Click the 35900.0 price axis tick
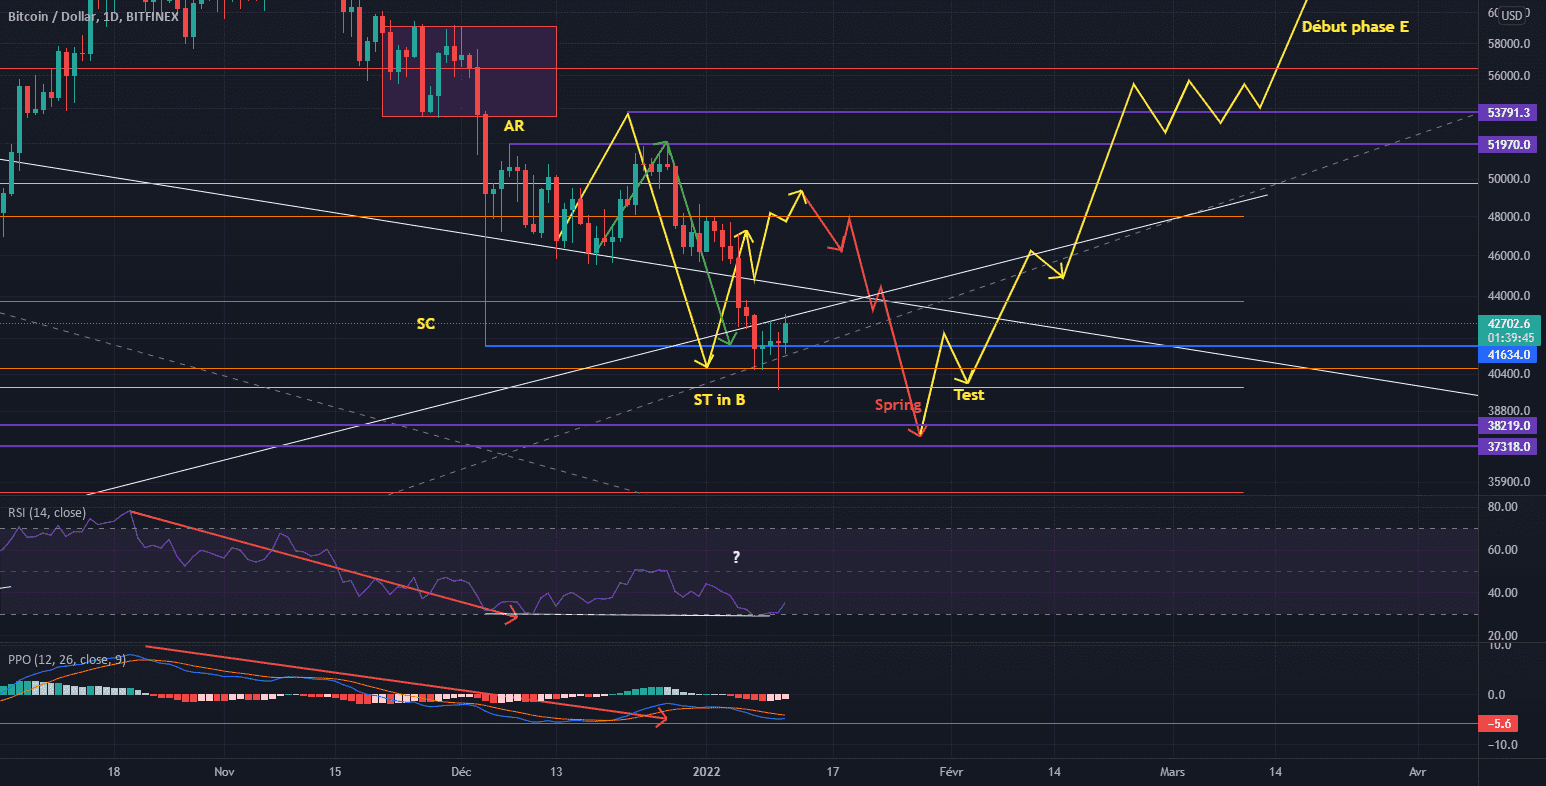This screenshot has width=1546, height=786. pyautogui.click(x=1509, y=482)
